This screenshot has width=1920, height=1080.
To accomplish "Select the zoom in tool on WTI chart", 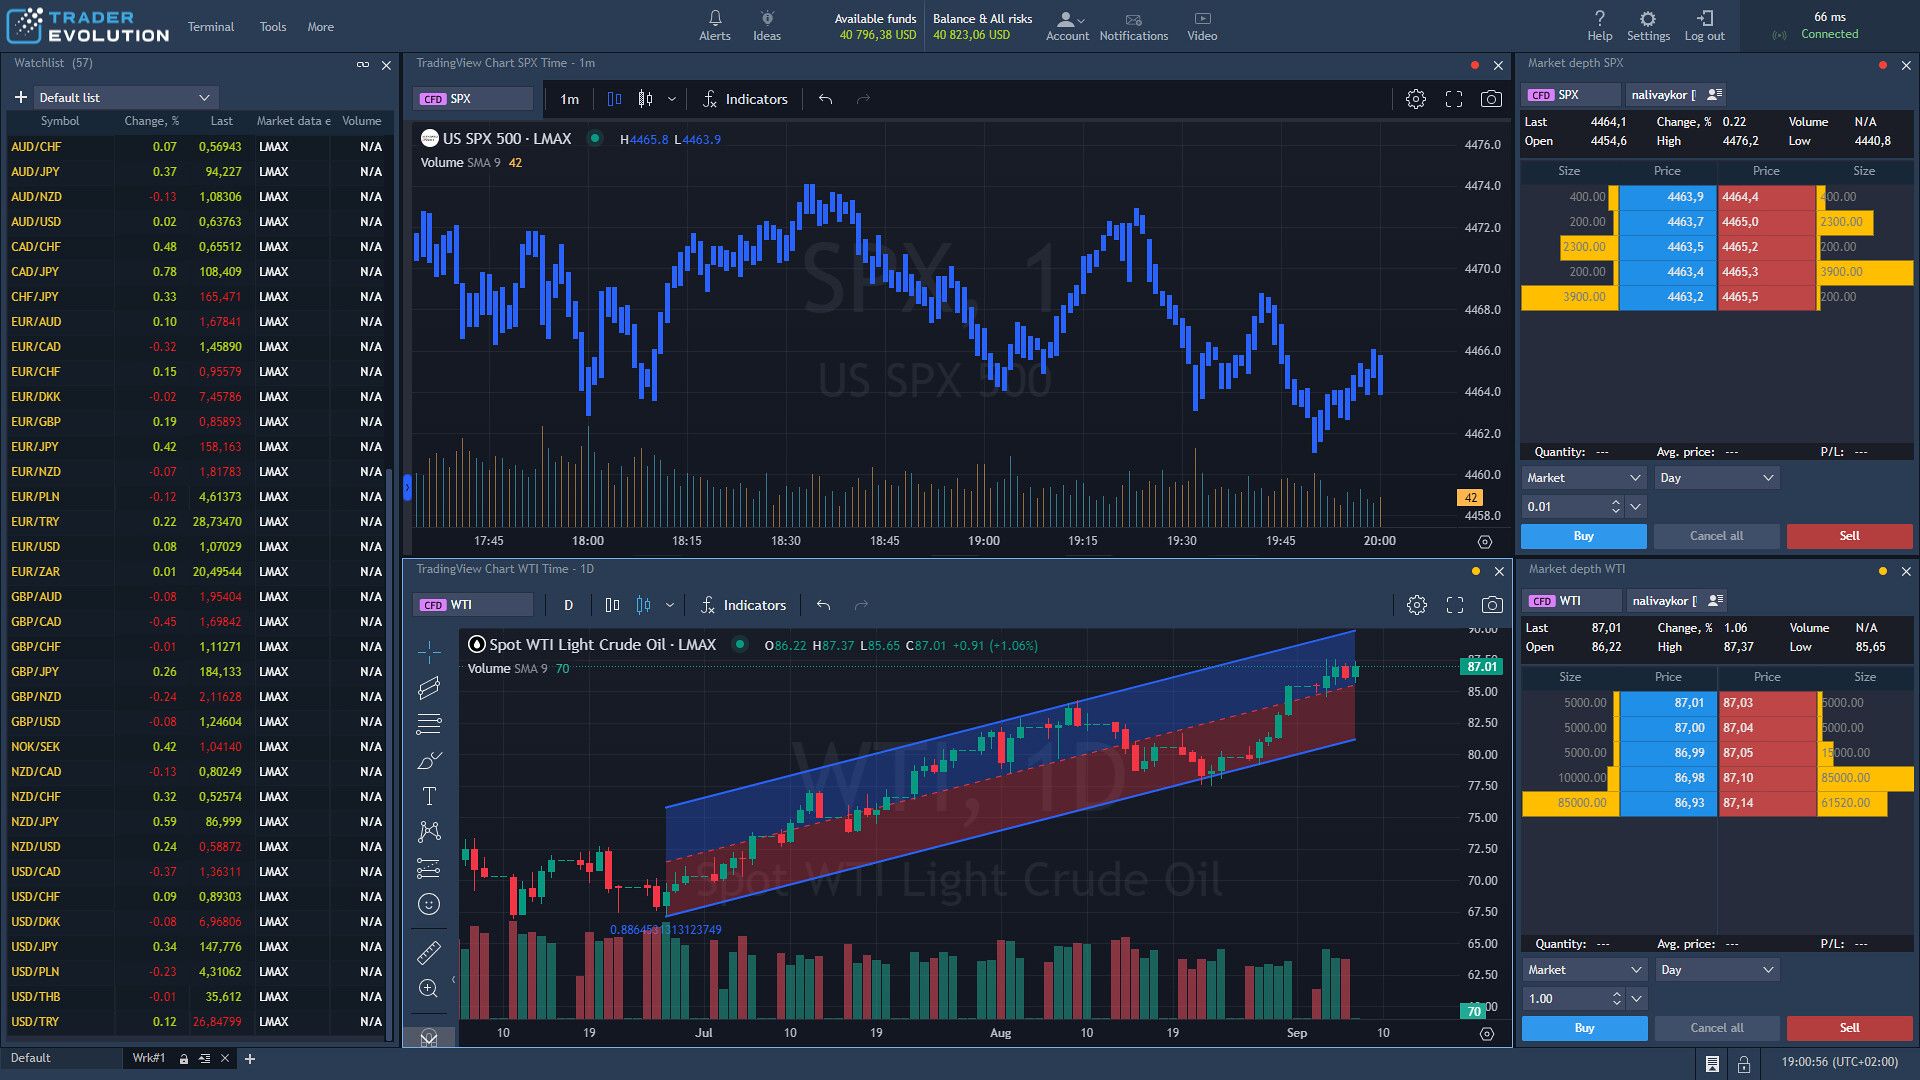I will [x=429, y=988].
